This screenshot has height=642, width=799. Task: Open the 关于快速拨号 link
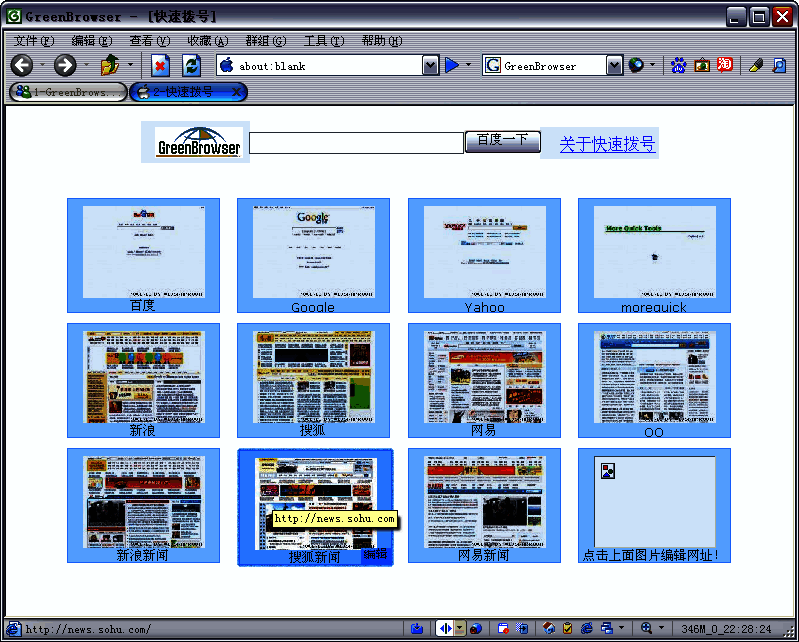pos(607,144)
